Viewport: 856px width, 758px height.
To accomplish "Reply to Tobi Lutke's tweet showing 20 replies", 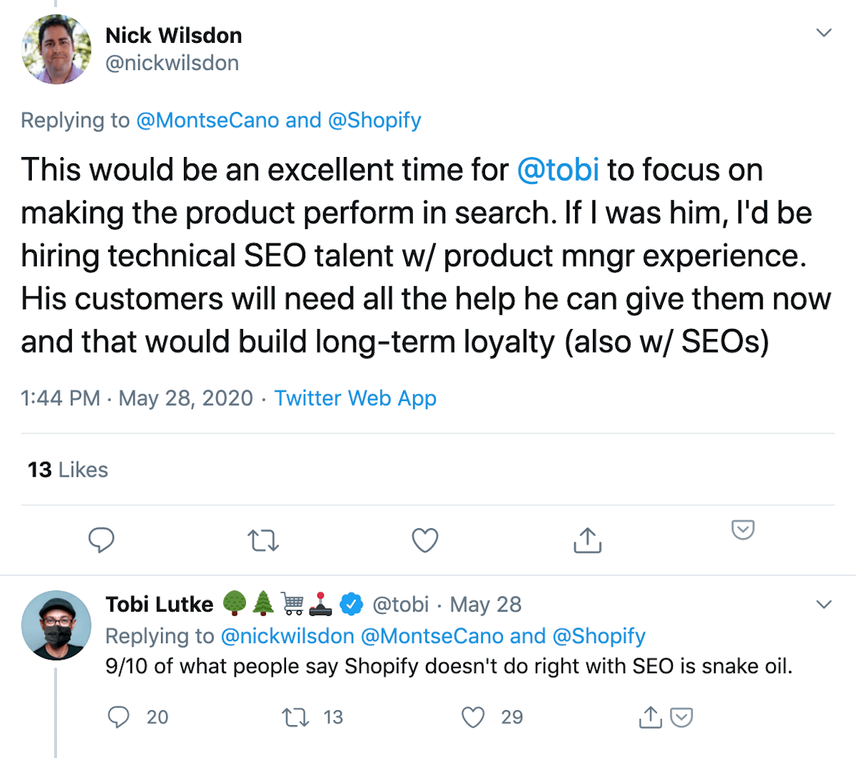I will 118,717.
